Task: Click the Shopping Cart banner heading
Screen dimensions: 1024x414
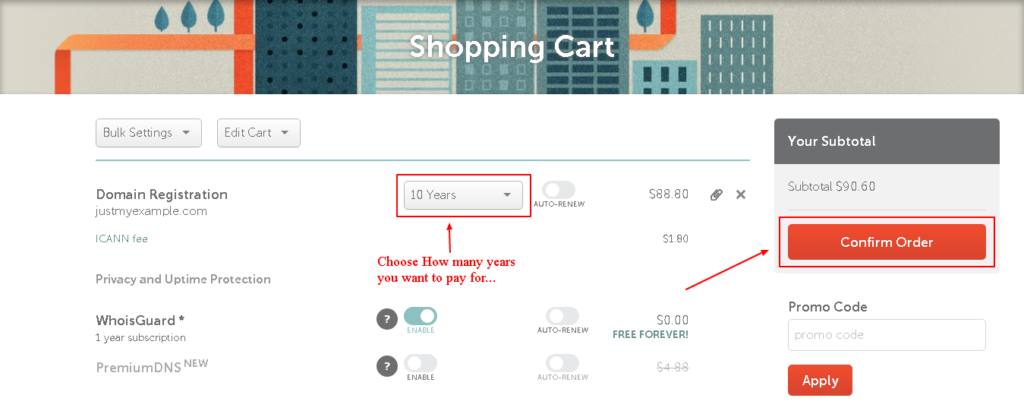Action: pyautogui.click(x=512, y=46)
